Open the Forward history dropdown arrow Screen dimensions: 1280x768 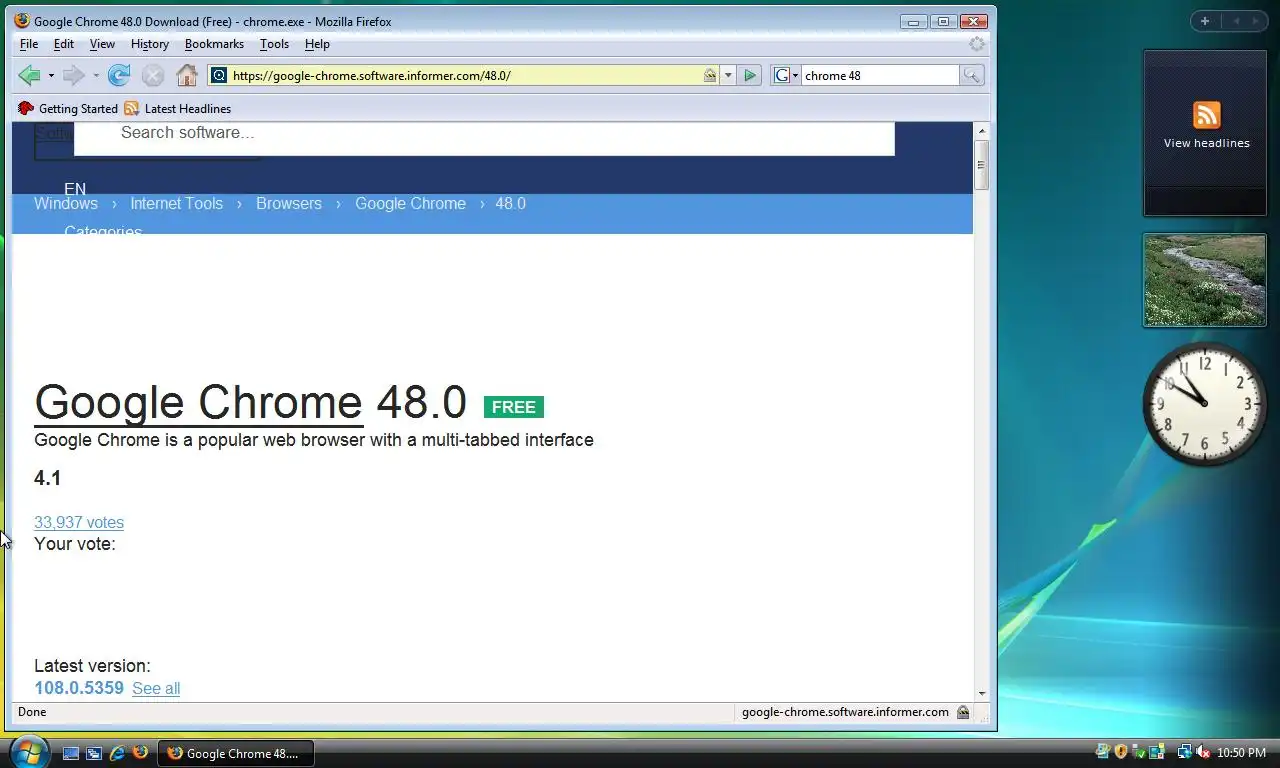coord(96,76)
